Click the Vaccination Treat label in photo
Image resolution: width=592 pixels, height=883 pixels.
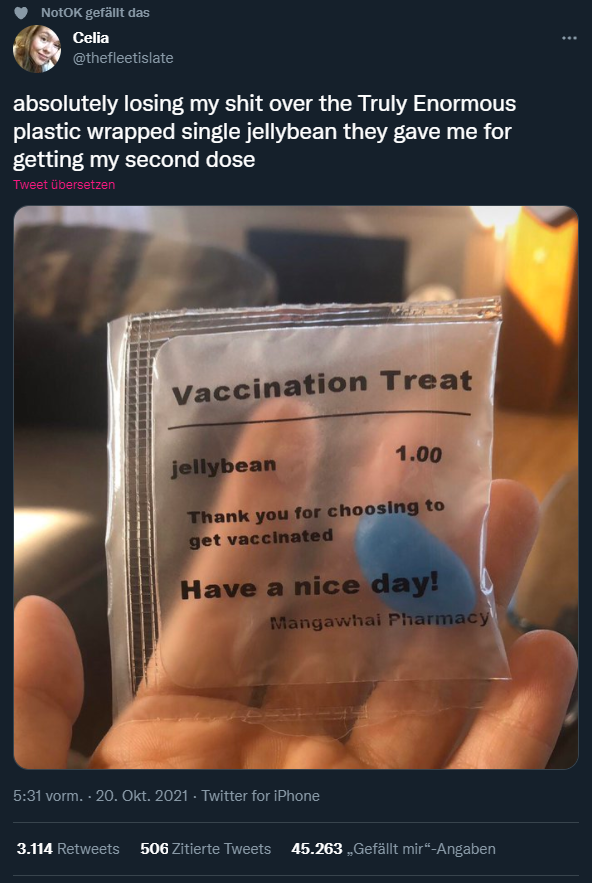[322, 385]
